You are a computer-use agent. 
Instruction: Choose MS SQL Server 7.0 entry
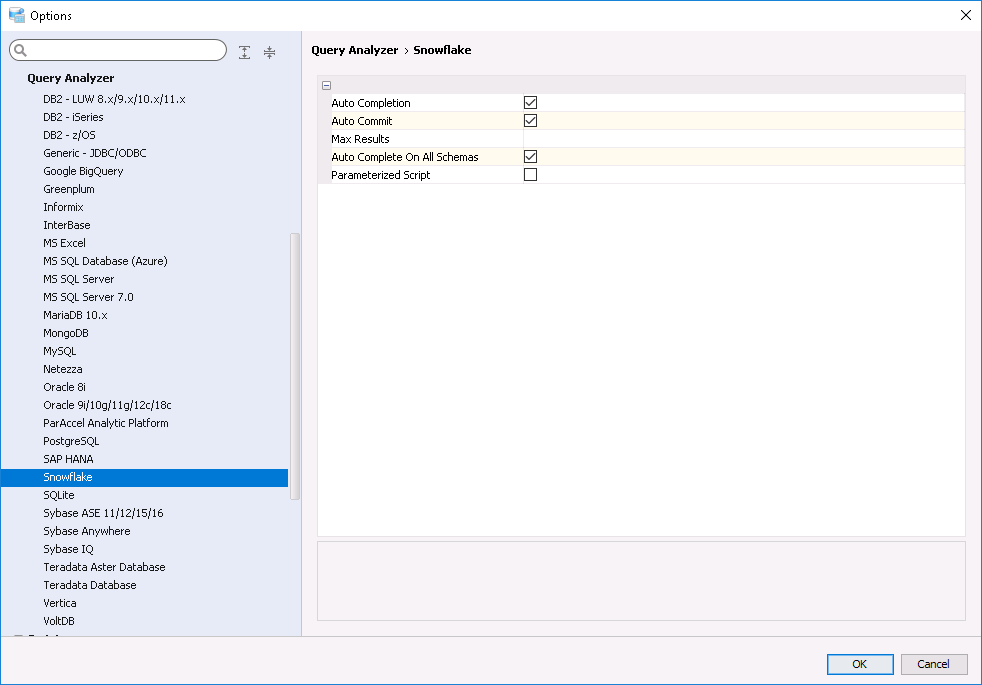[x=88, y=297]
